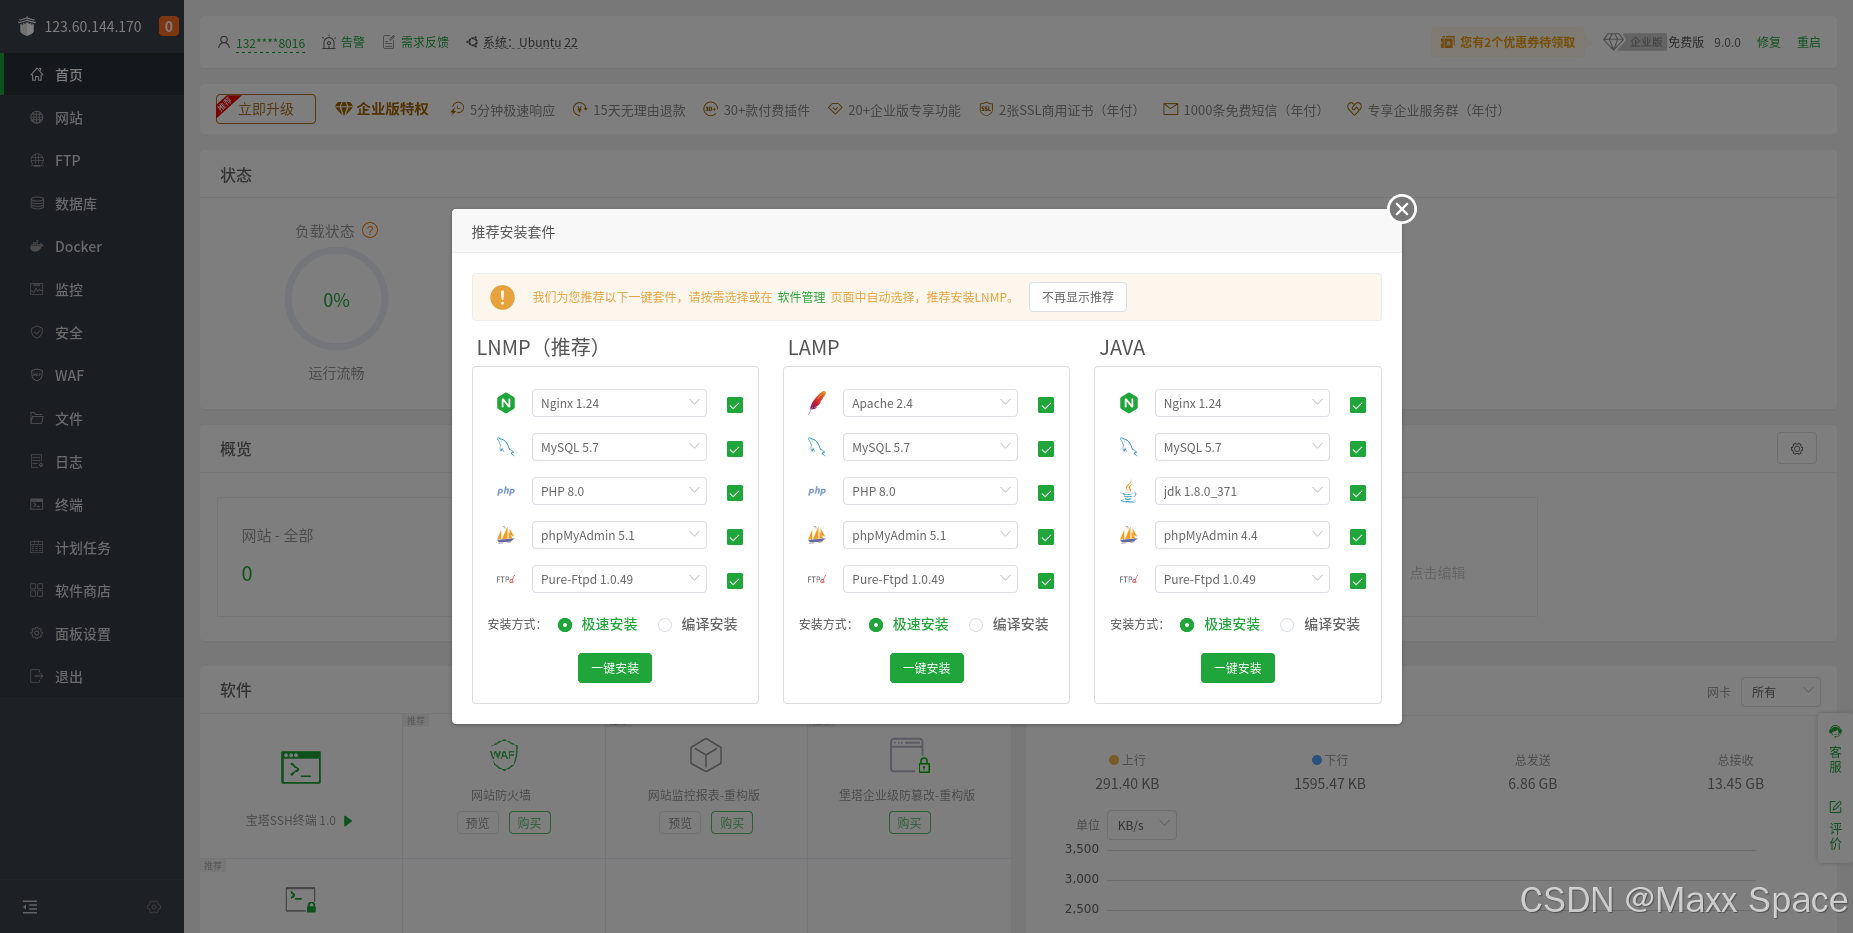Click the WAF shield icon in sidebar

point(37,375)
